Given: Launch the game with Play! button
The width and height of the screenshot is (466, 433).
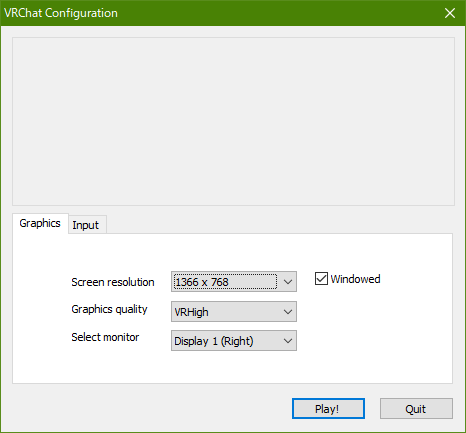Looking at the screenshot, I should click(x=328, y=409).
